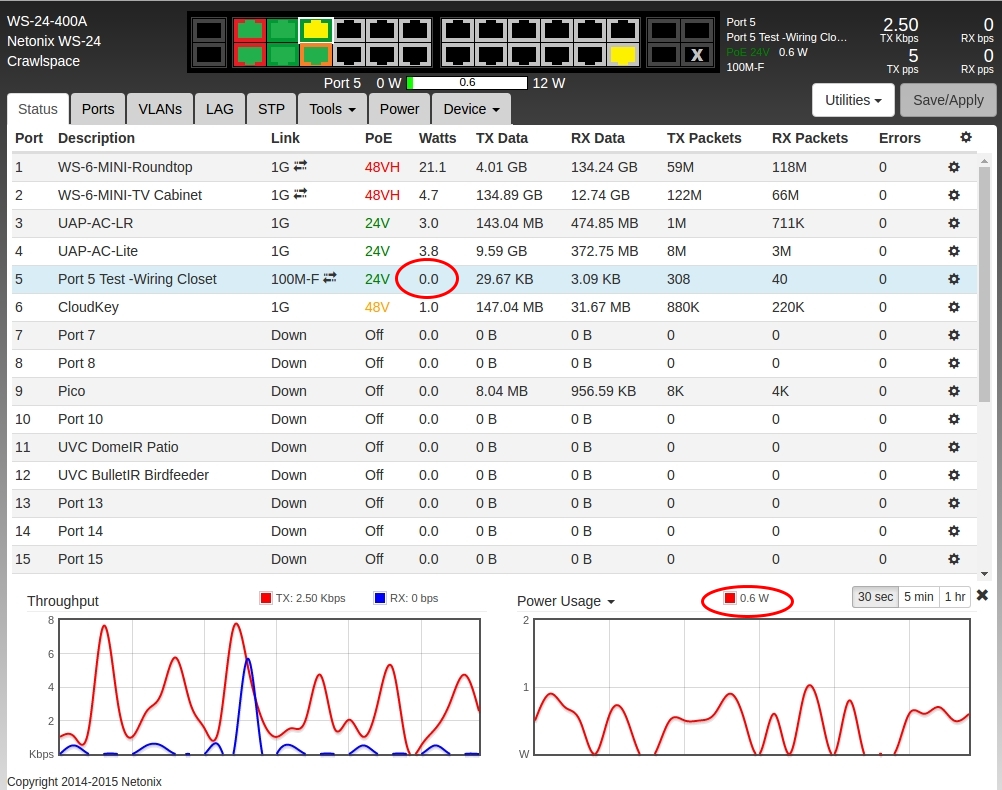
Task: Click the Errors column header
Action: 900,138
